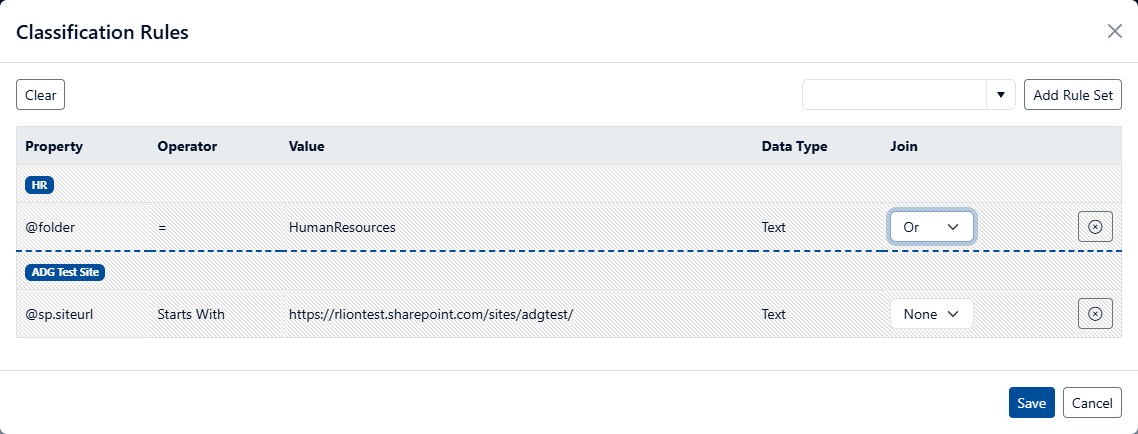Save the classification rules
The height and width of the screenshot is (434, 1138).
(1031, 403)
